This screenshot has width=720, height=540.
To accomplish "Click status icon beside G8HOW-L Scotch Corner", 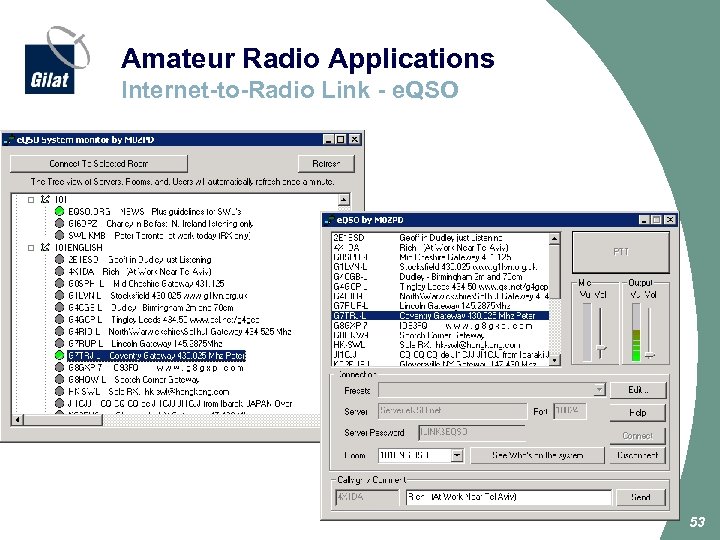I will 59,379.
